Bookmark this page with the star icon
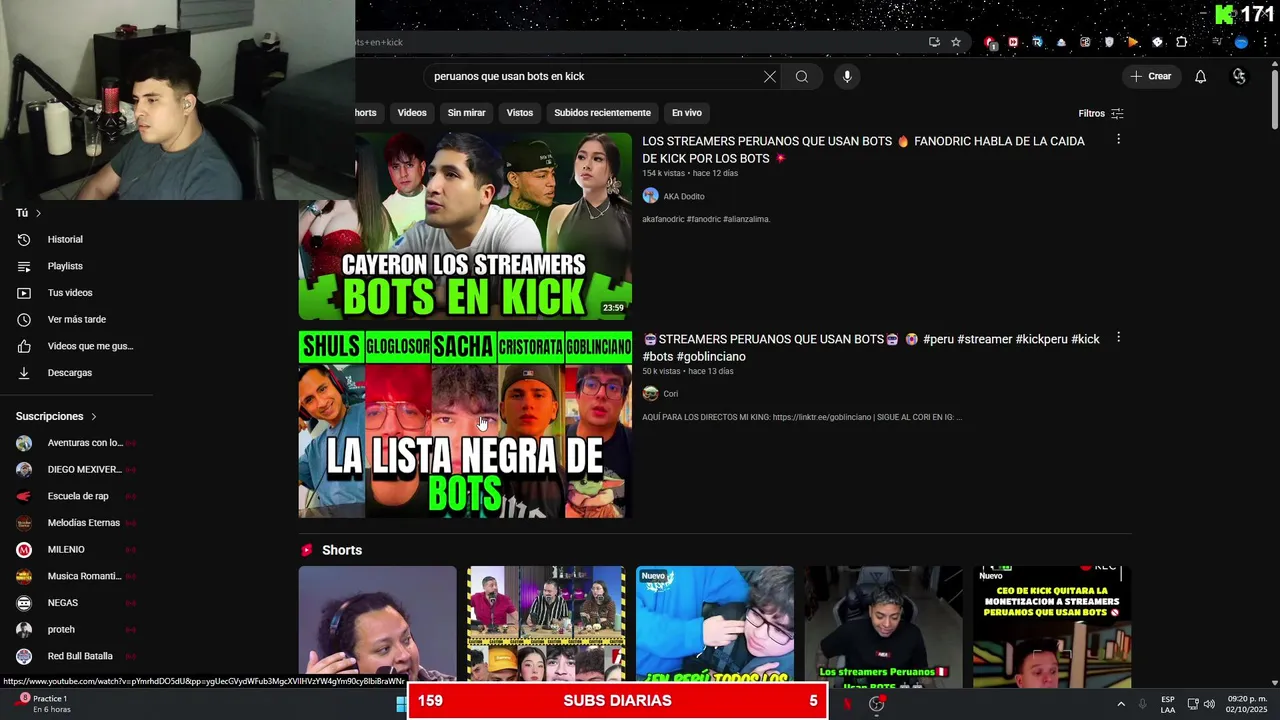The height and width of the screenshot is (720, 1280). (x=956, y=42)
